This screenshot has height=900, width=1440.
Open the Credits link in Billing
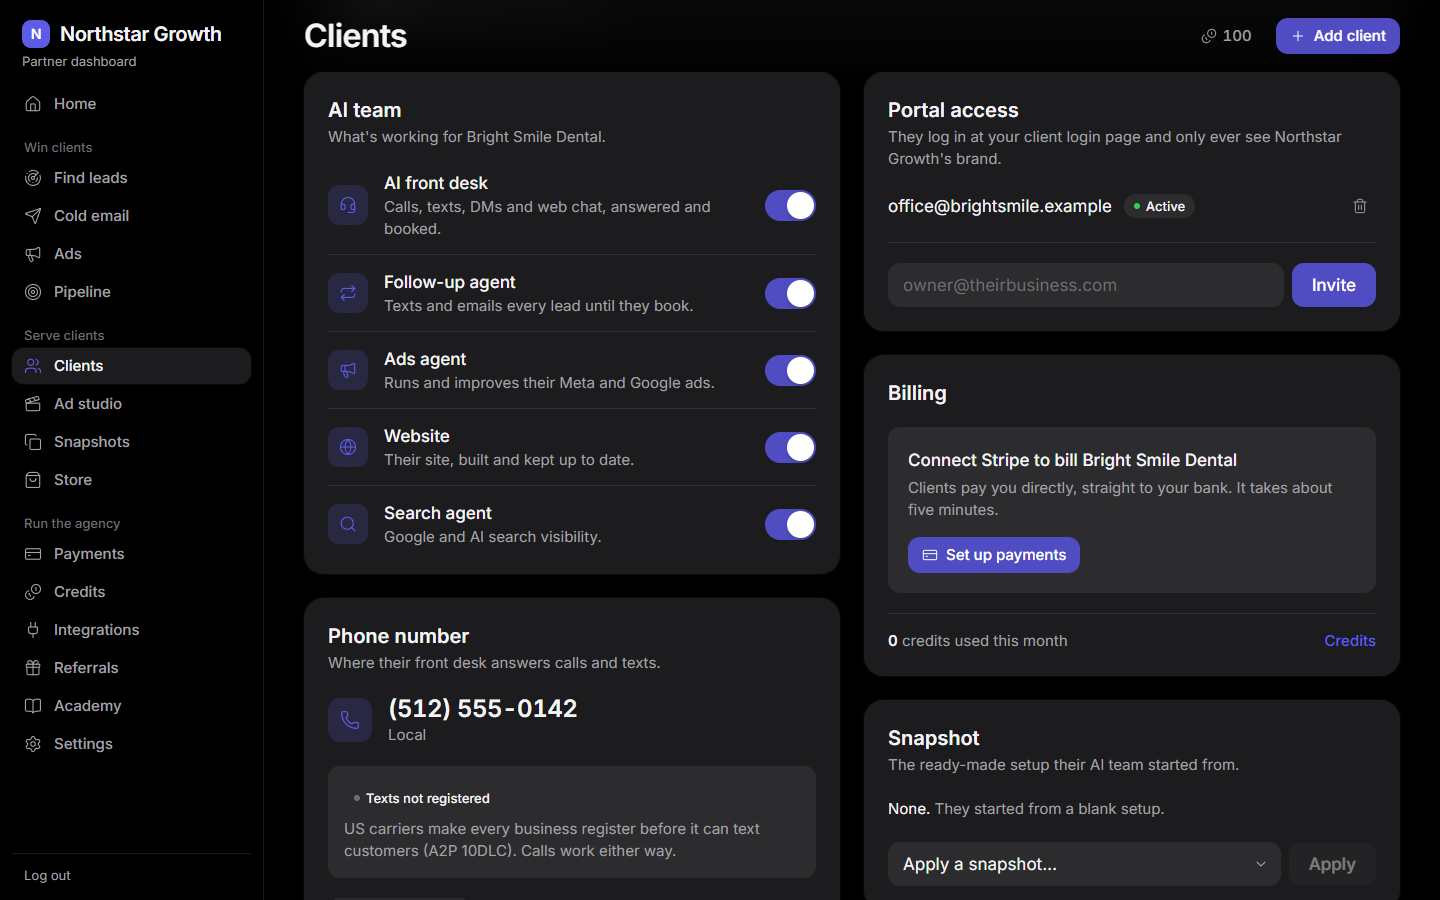click(1350, 641)
